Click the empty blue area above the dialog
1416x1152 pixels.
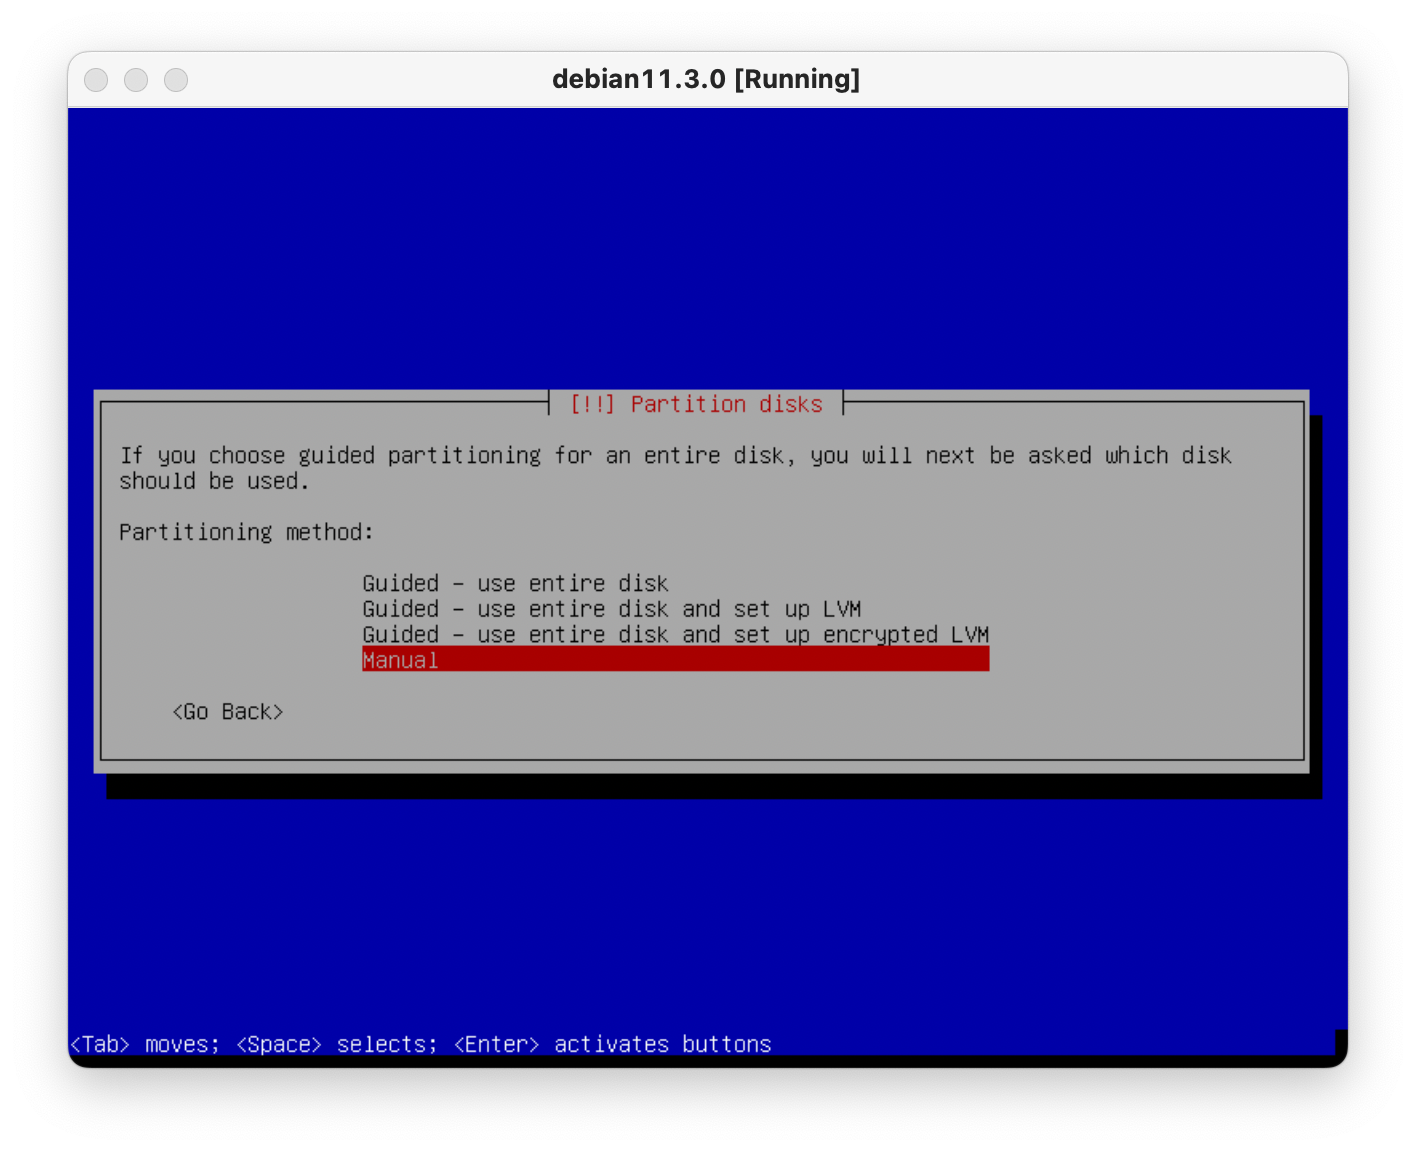click(706, 250)
